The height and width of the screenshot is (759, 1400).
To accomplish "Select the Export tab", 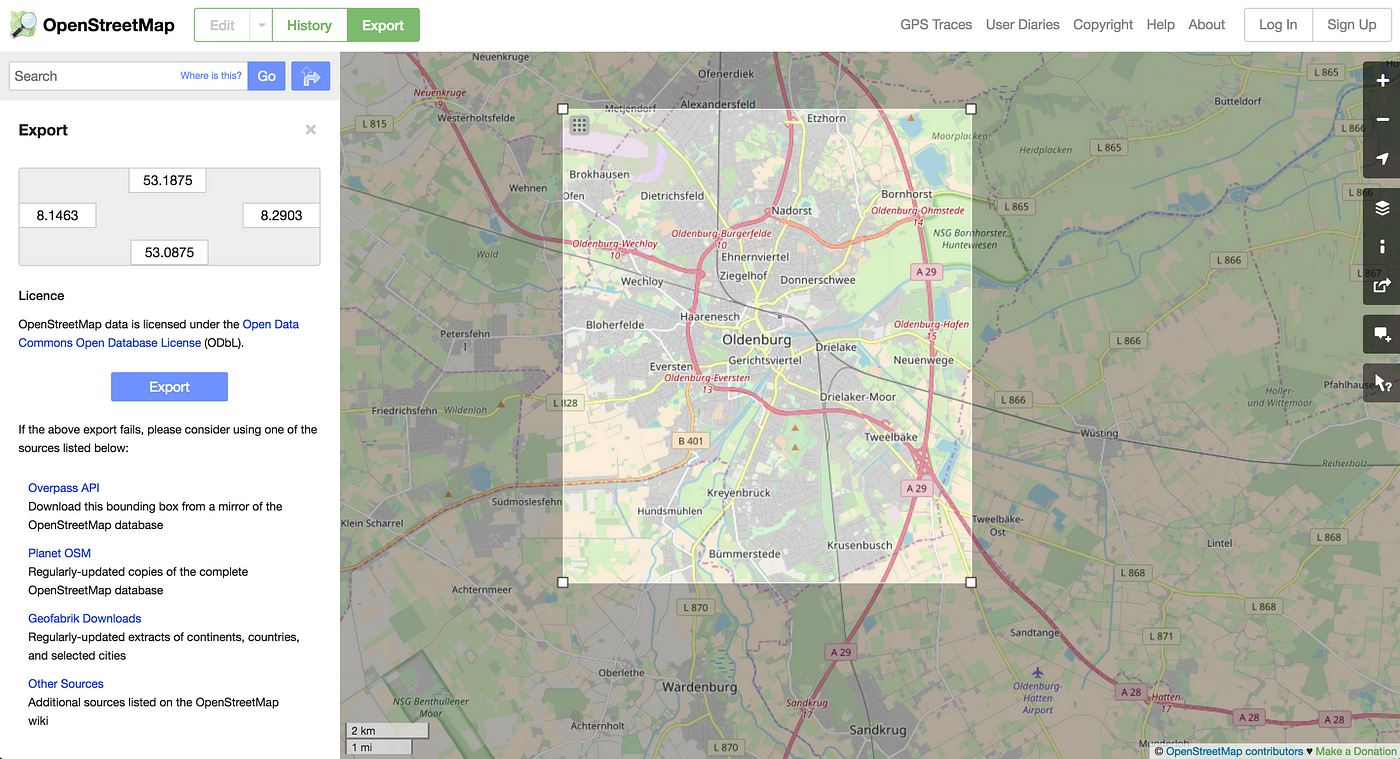I will [383, 25].
